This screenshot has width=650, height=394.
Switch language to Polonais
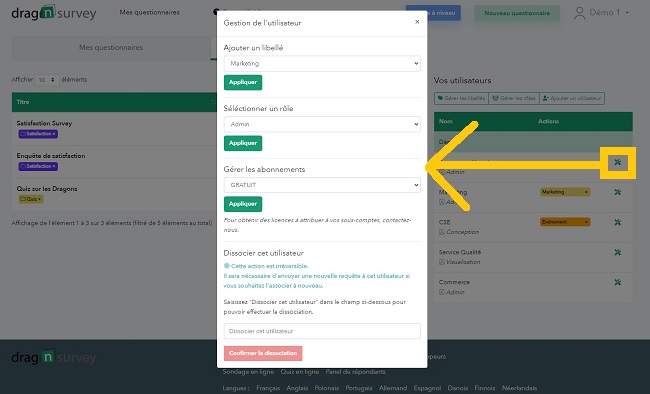click(x=327, y=388)
